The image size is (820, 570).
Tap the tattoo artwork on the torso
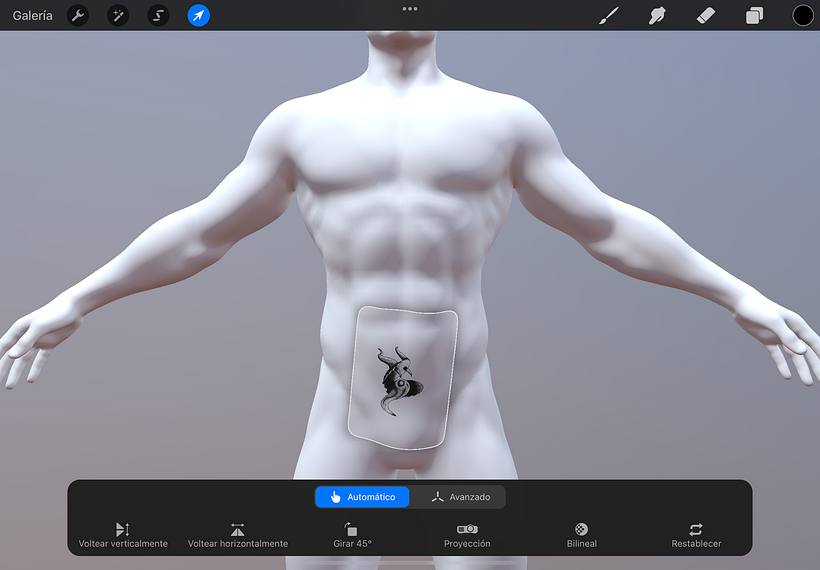[x=400, y=381]
